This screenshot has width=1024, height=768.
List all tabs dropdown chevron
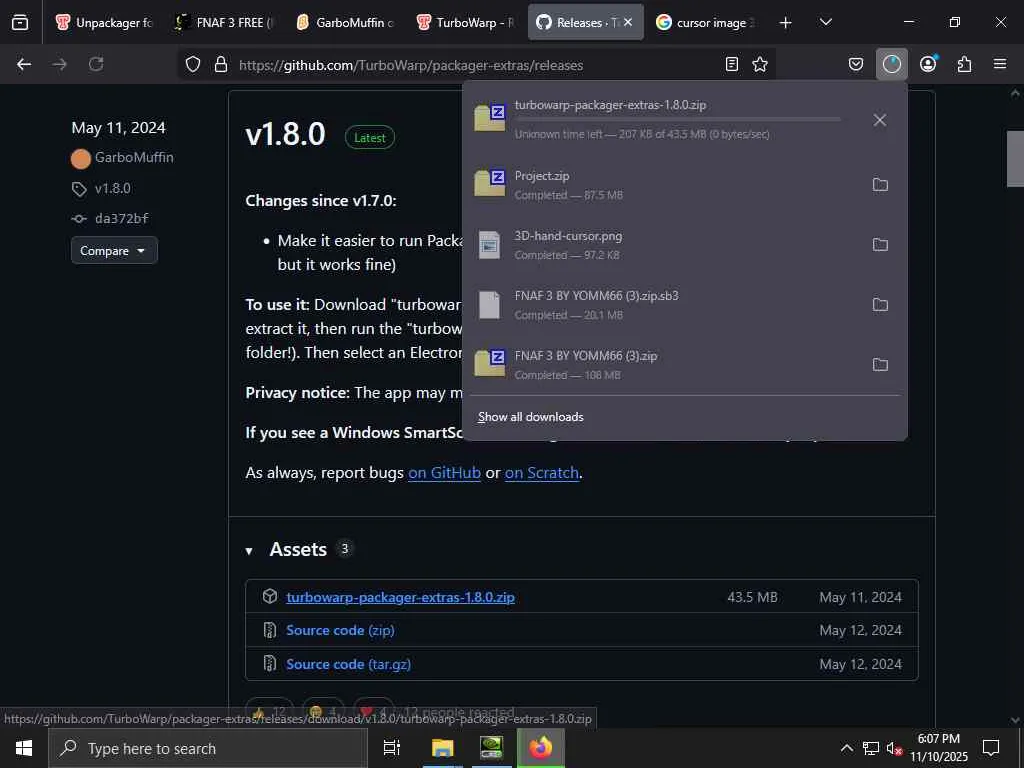(825, 22)
